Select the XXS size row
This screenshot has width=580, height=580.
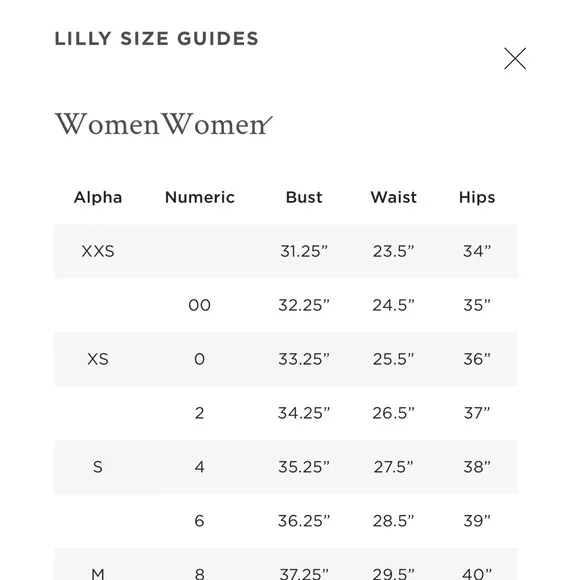(x=286, y=251)
